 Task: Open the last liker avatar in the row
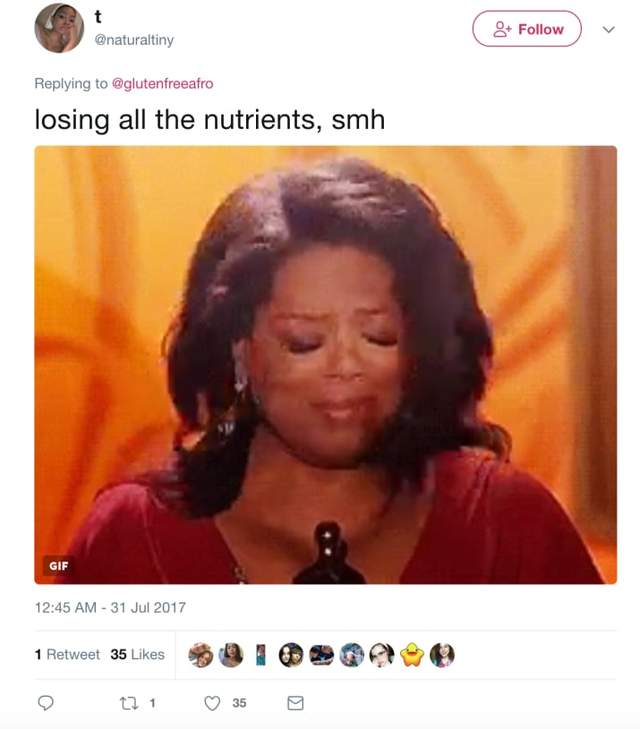coord(442,655)
